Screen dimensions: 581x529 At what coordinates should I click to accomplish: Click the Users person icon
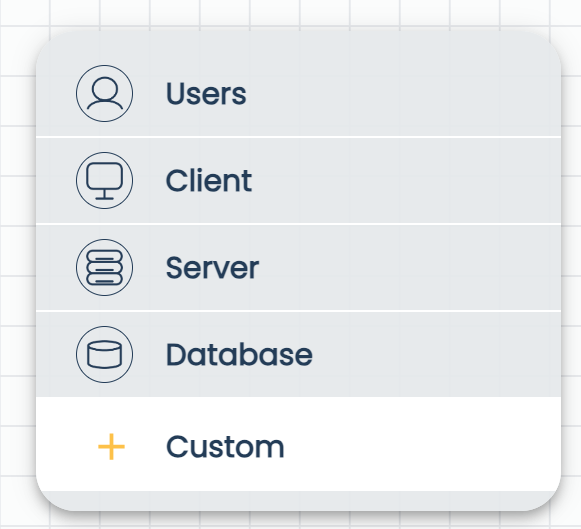point(104,93)
